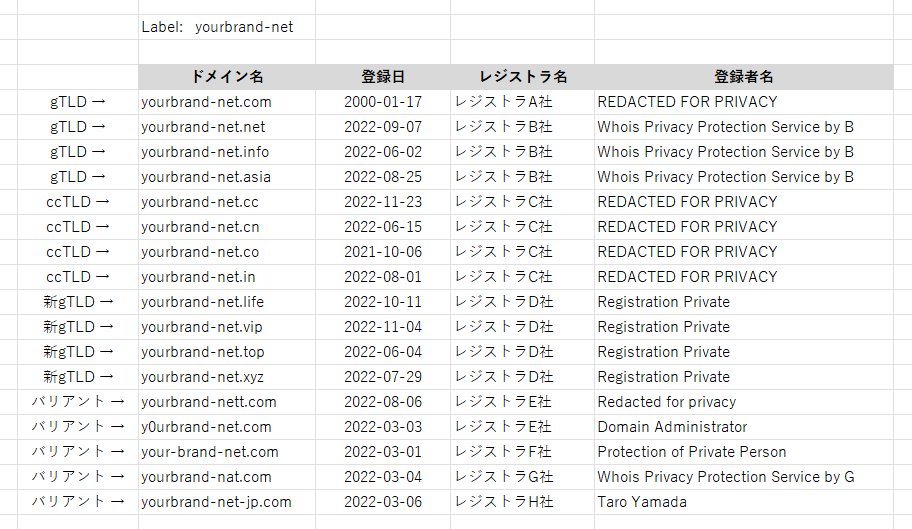Select the yourbrand-net.com domain cell
The image size is (912, 529).
pyautogui.click(x=227, y=102)
